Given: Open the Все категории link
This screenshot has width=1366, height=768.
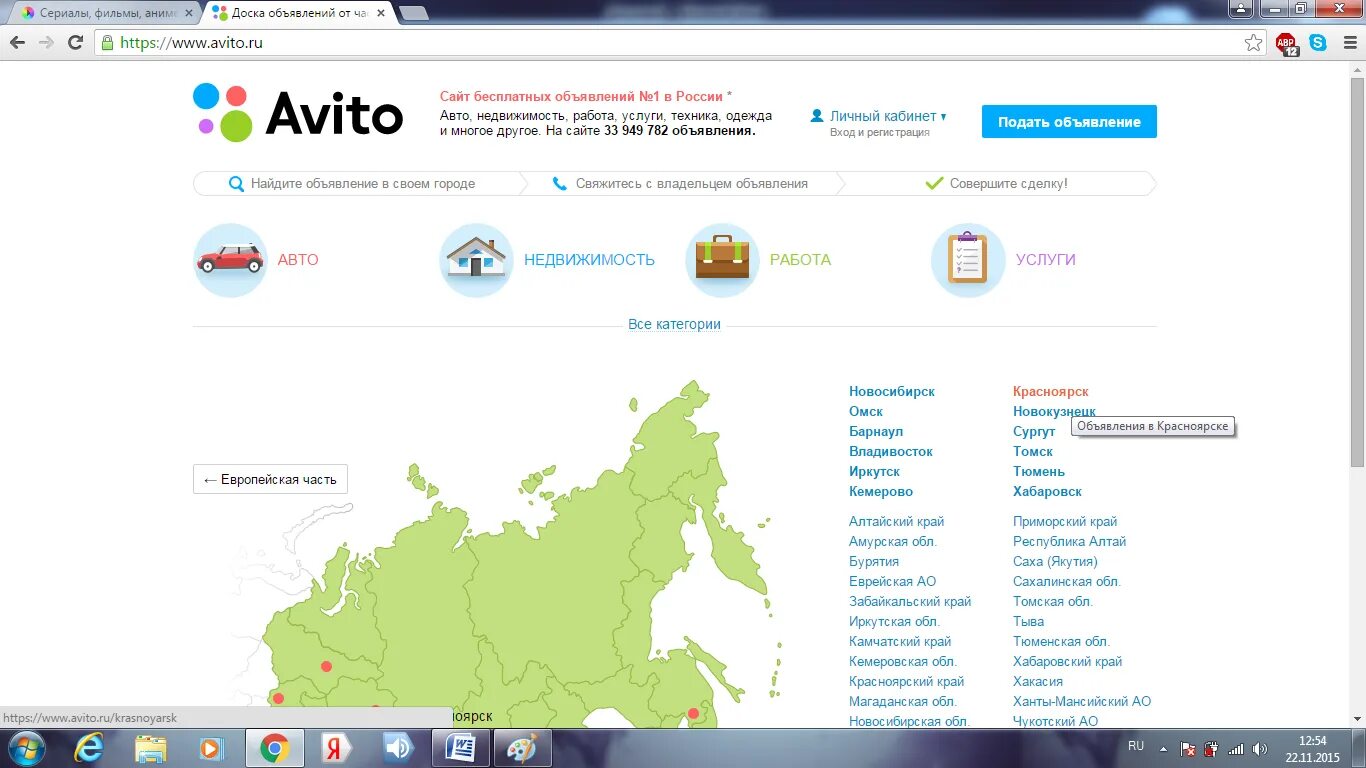Looking at the screenshot, I should coord(674,324).
